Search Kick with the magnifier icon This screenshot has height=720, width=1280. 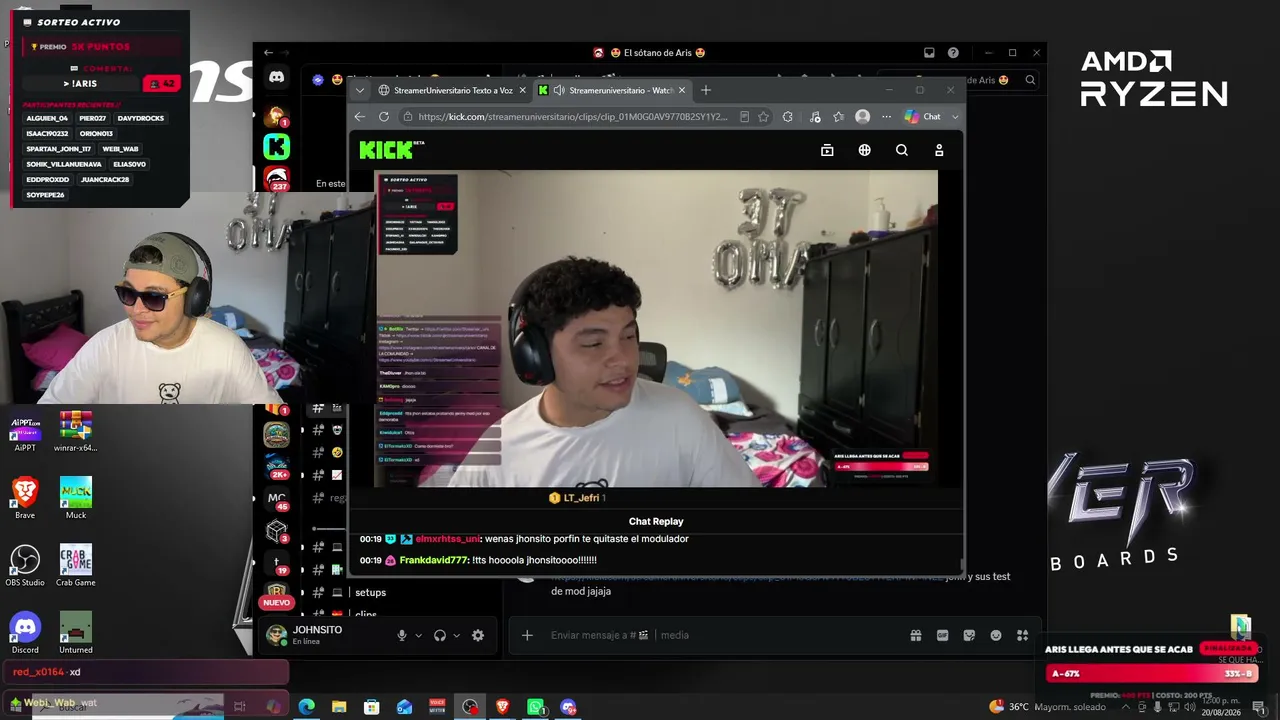coord(902,150)
